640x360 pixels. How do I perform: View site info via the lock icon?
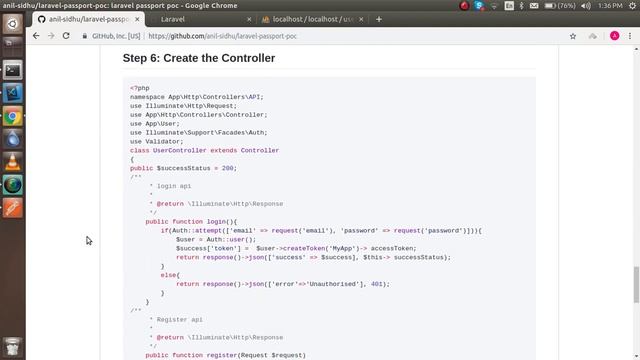85,36
